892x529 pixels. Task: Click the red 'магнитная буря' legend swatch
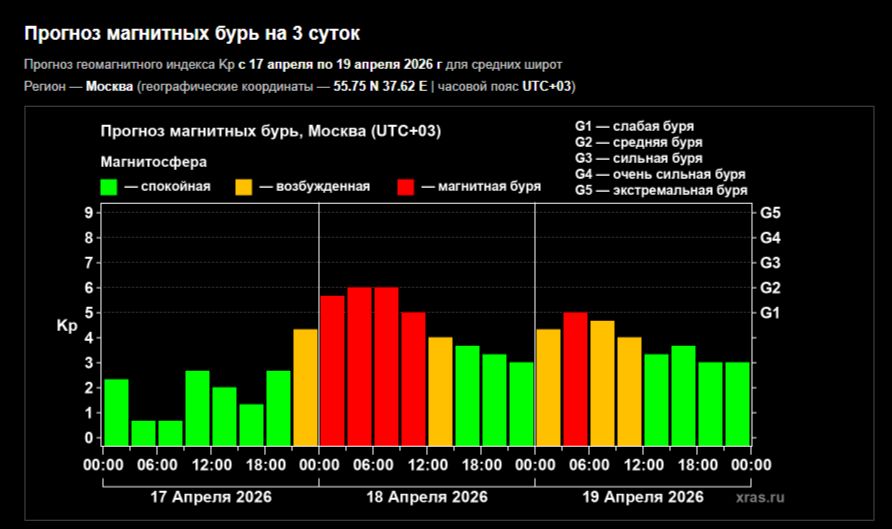click(406, 187)
